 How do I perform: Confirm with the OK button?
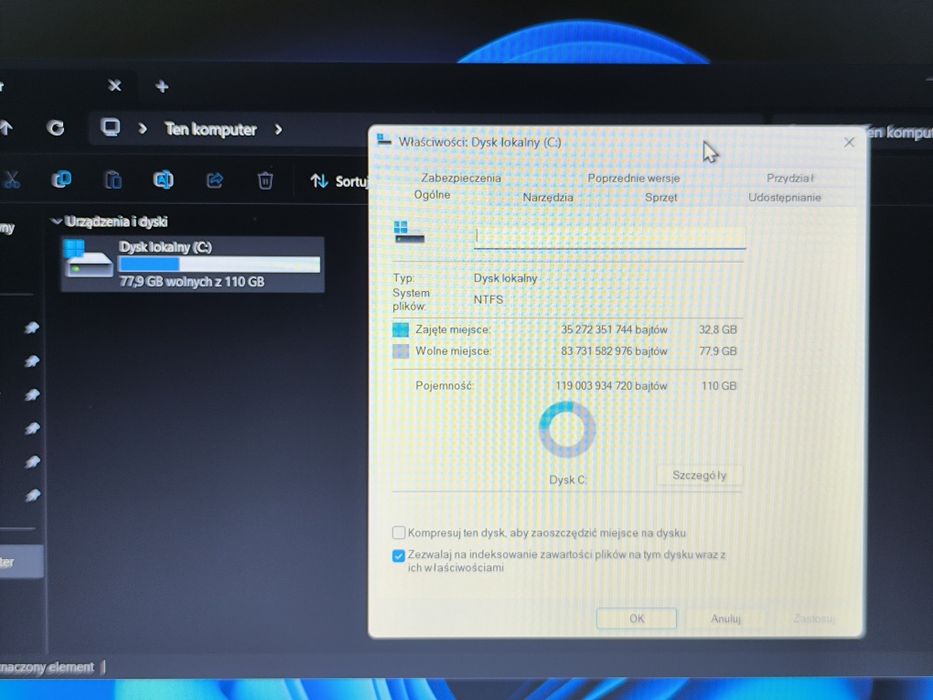pos(637,618)
